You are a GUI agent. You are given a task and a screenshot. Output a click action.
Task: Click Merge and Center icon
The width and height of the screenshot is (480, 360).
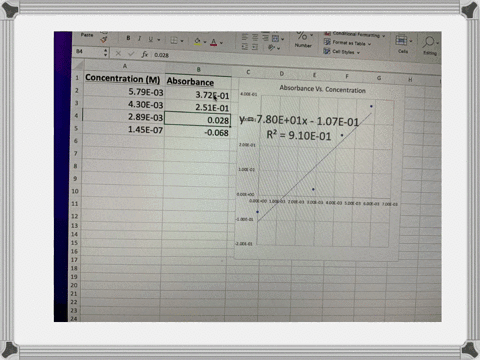point(275,38)
